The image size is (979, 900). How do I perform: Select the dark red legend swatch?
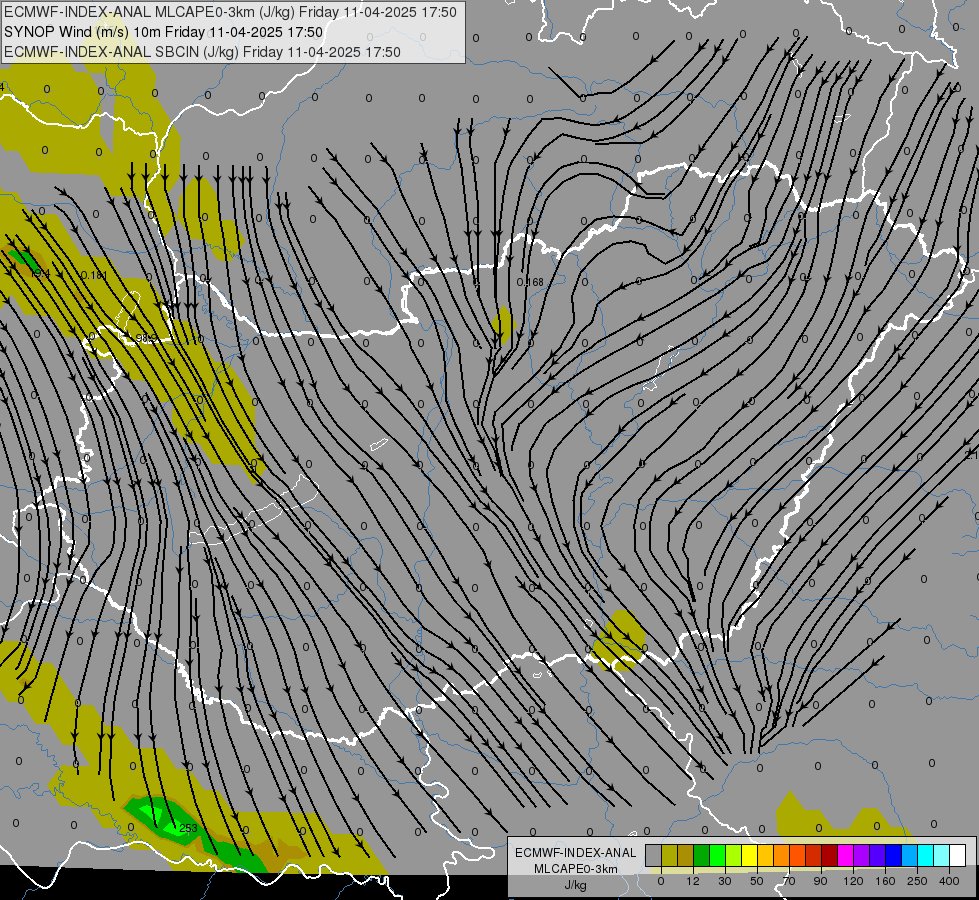829,856
